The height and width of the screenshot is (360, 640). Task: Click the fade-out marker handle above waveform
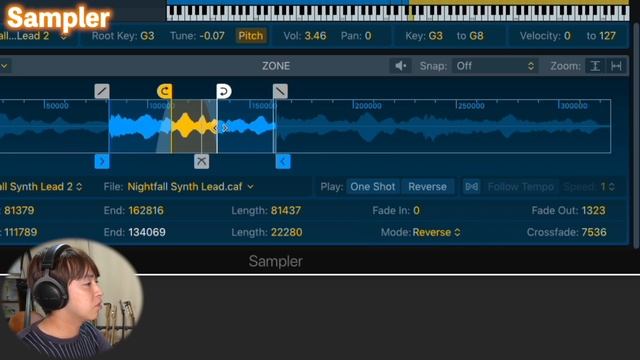(x=280, y=91)
